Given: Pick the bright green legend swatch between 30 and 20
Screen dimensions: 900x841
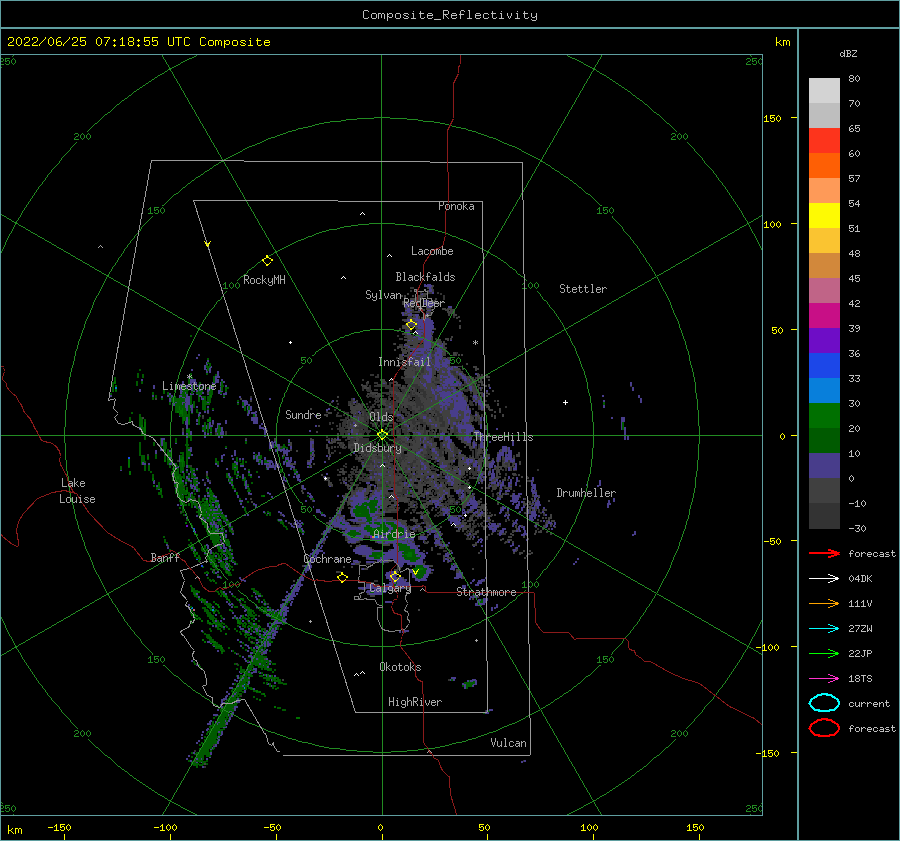Looking at the screenshot, I should (x=824, y=416).
